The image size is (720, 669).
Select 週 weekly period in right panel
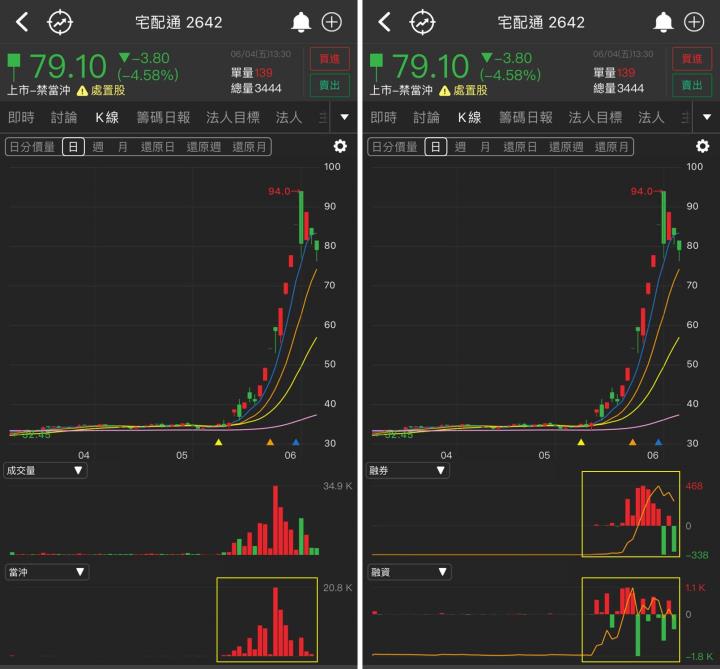pos(460,147)
